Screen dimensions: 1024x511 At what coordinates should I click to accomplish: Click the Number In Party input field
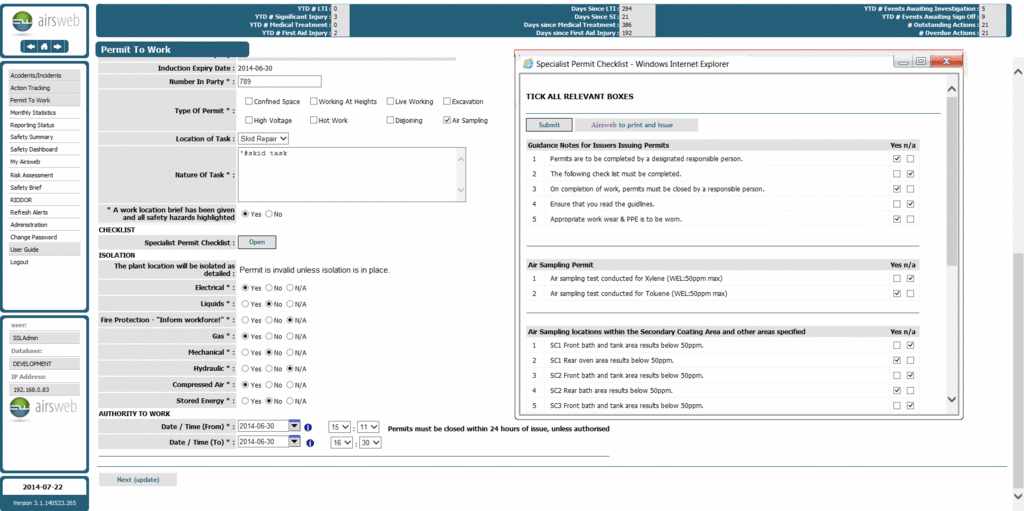tap(279, 81)
